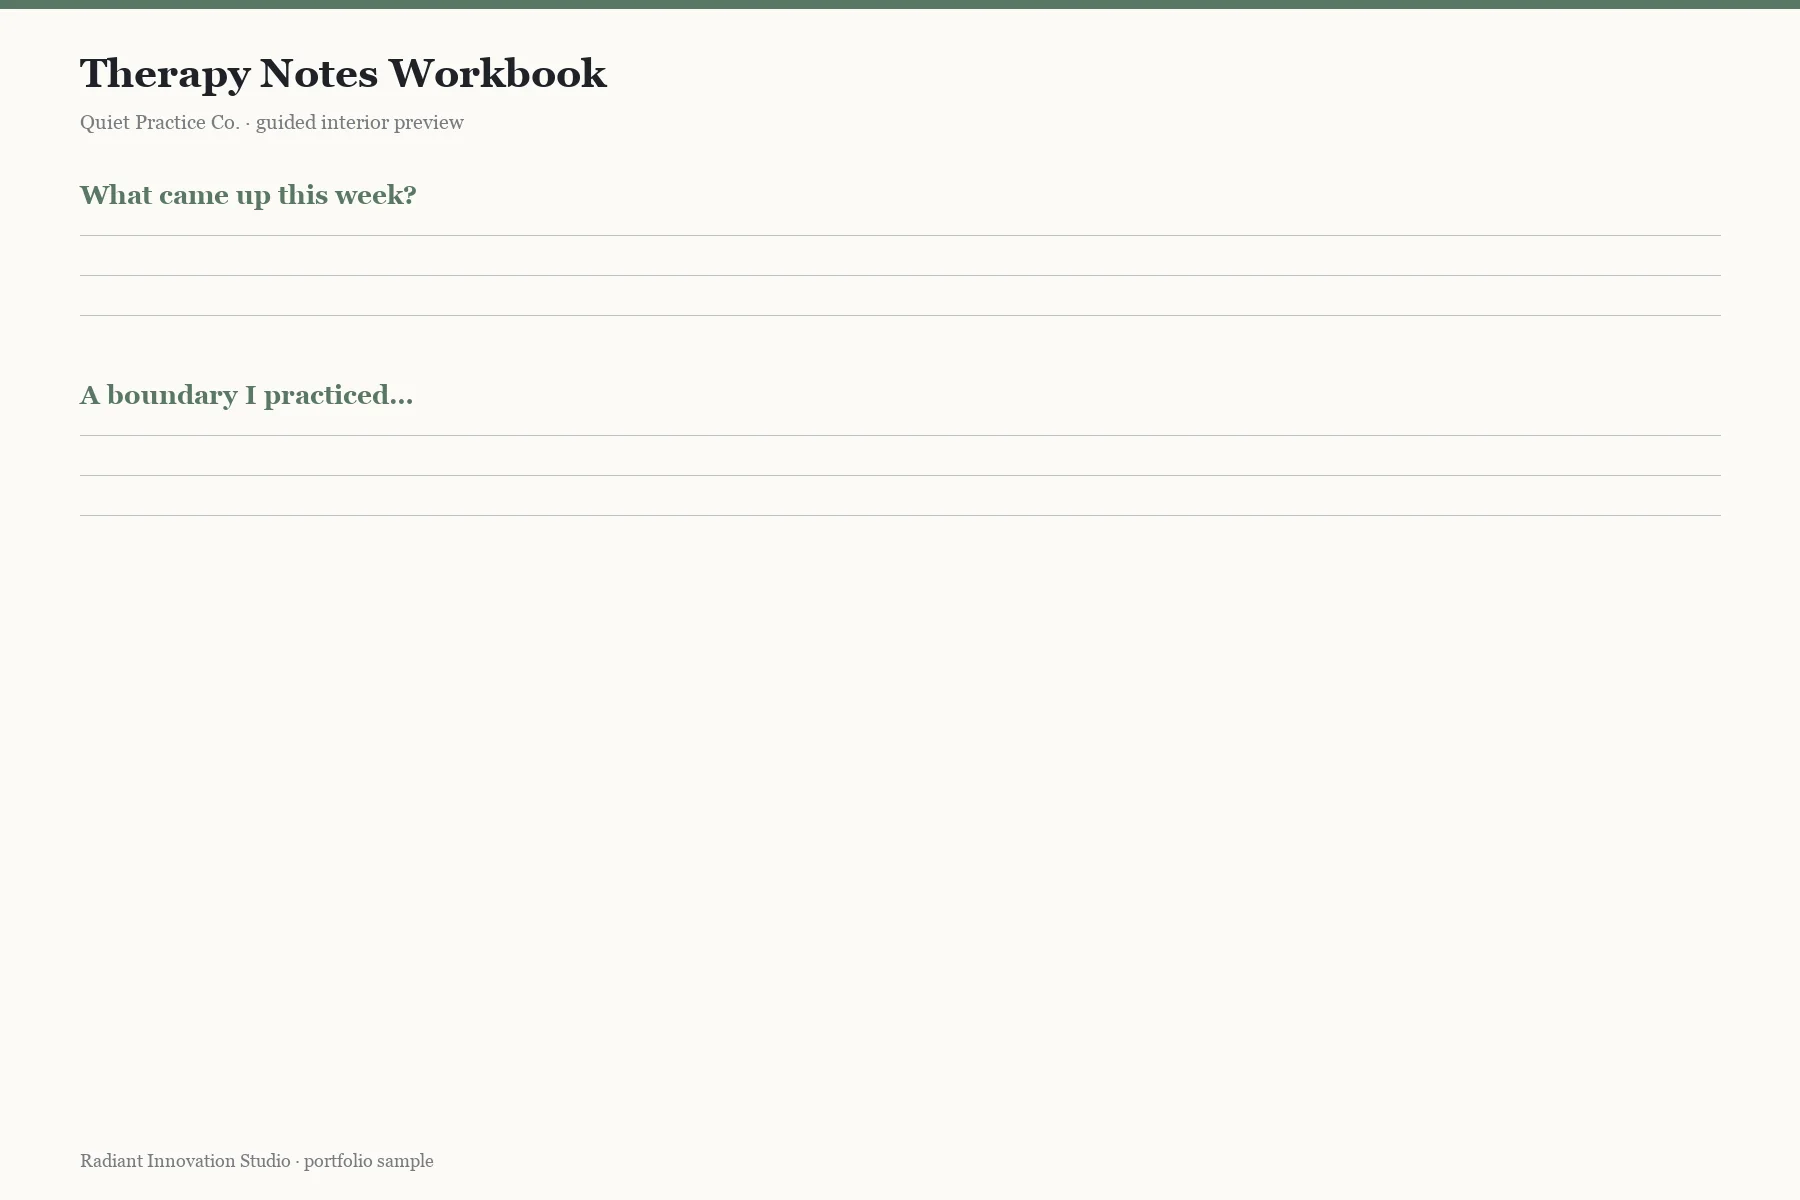
Task: Click first writing line under What came up
Action: (x=900, y=235)
